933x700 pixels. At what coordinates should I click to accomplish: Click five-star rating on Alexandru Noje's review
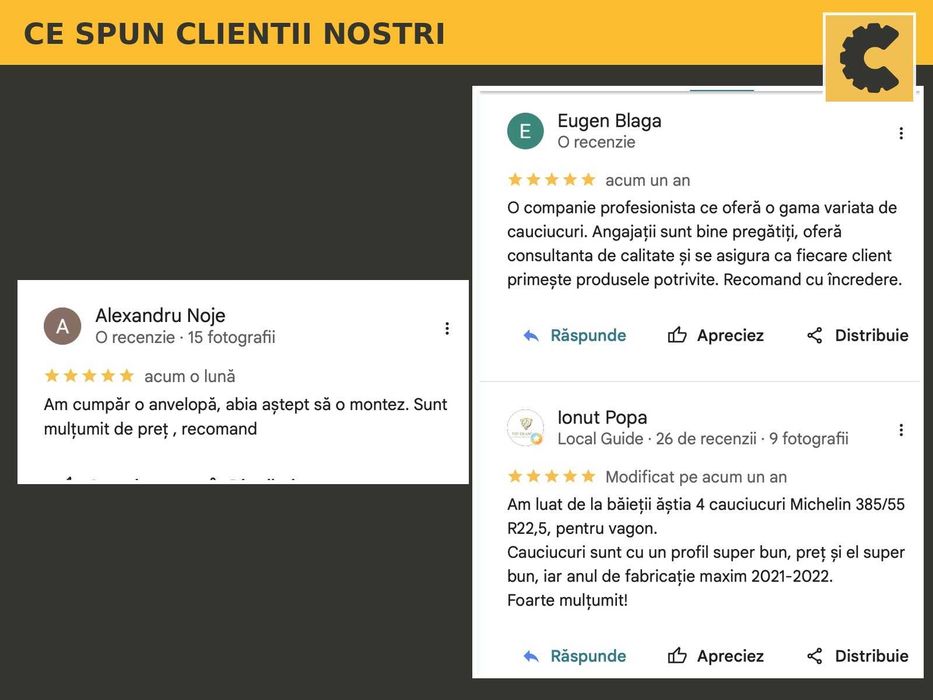tap(89, 376)
